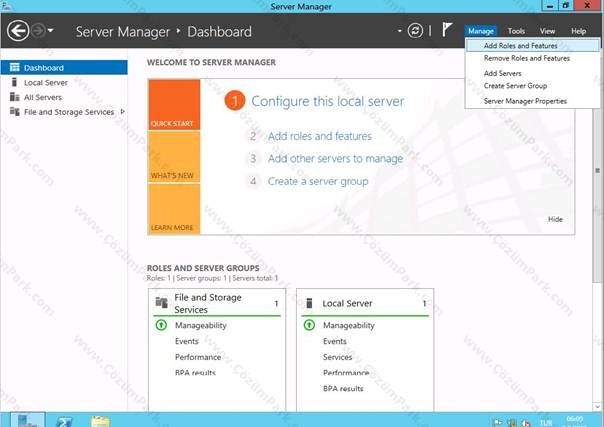604x427 pixels.
Task: Click the orange step 1 circle
Action: pos(235,100)
